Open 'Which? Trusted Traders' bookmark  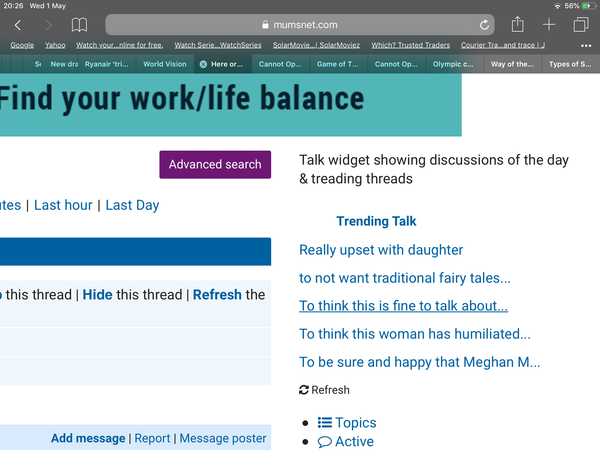pos(411,45)
